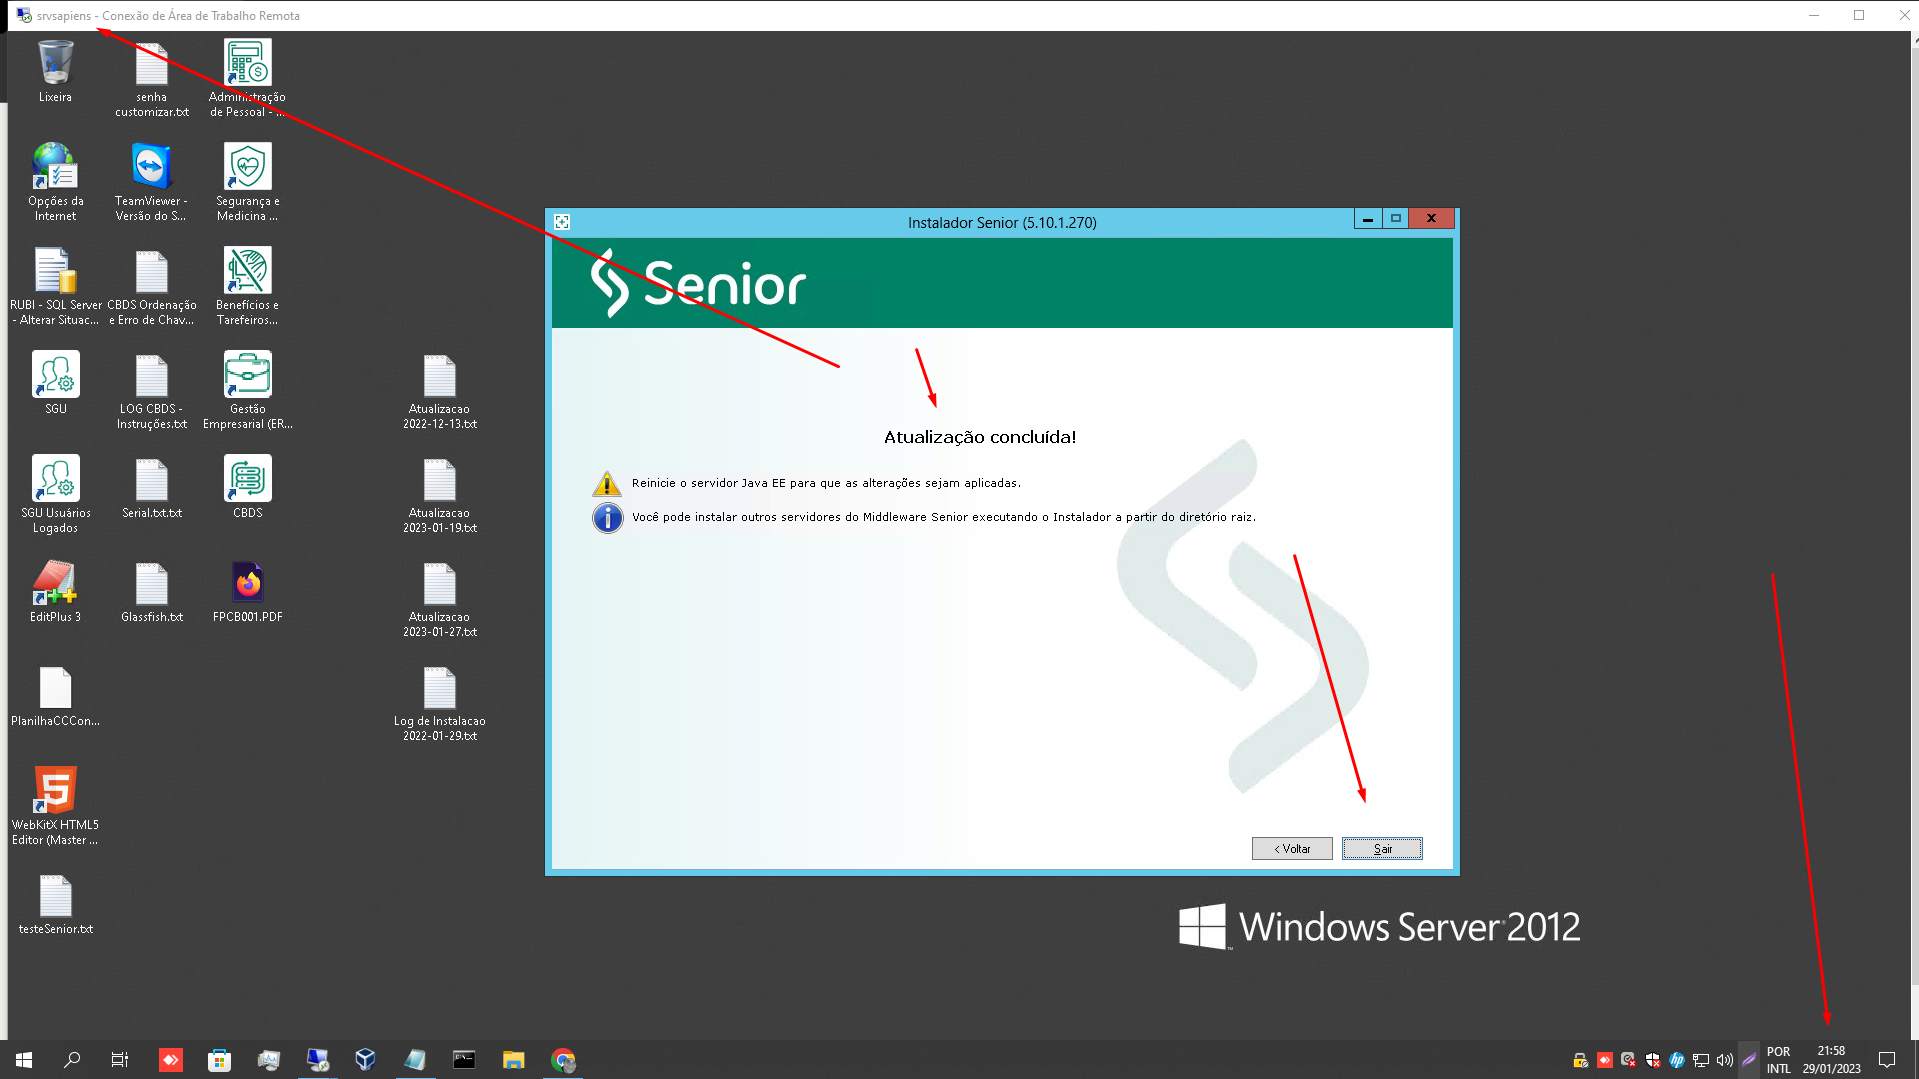1919x1079 pixels.
Task: Select Atualizacao 2023-01-27.txt file
Action: coord(439,599)
